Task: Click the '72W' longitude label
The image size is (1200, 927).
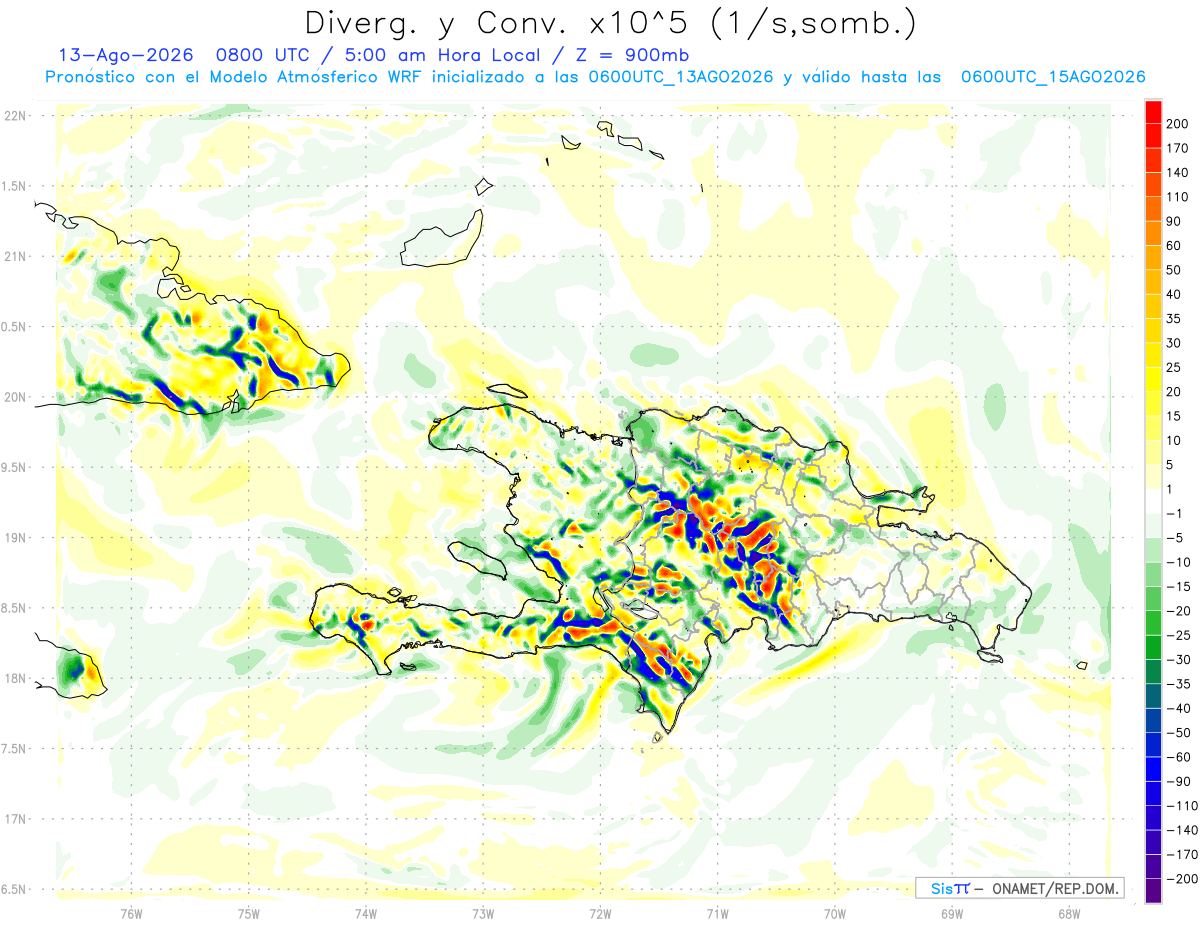Action: pyautogui.click(x=600, y=913)
